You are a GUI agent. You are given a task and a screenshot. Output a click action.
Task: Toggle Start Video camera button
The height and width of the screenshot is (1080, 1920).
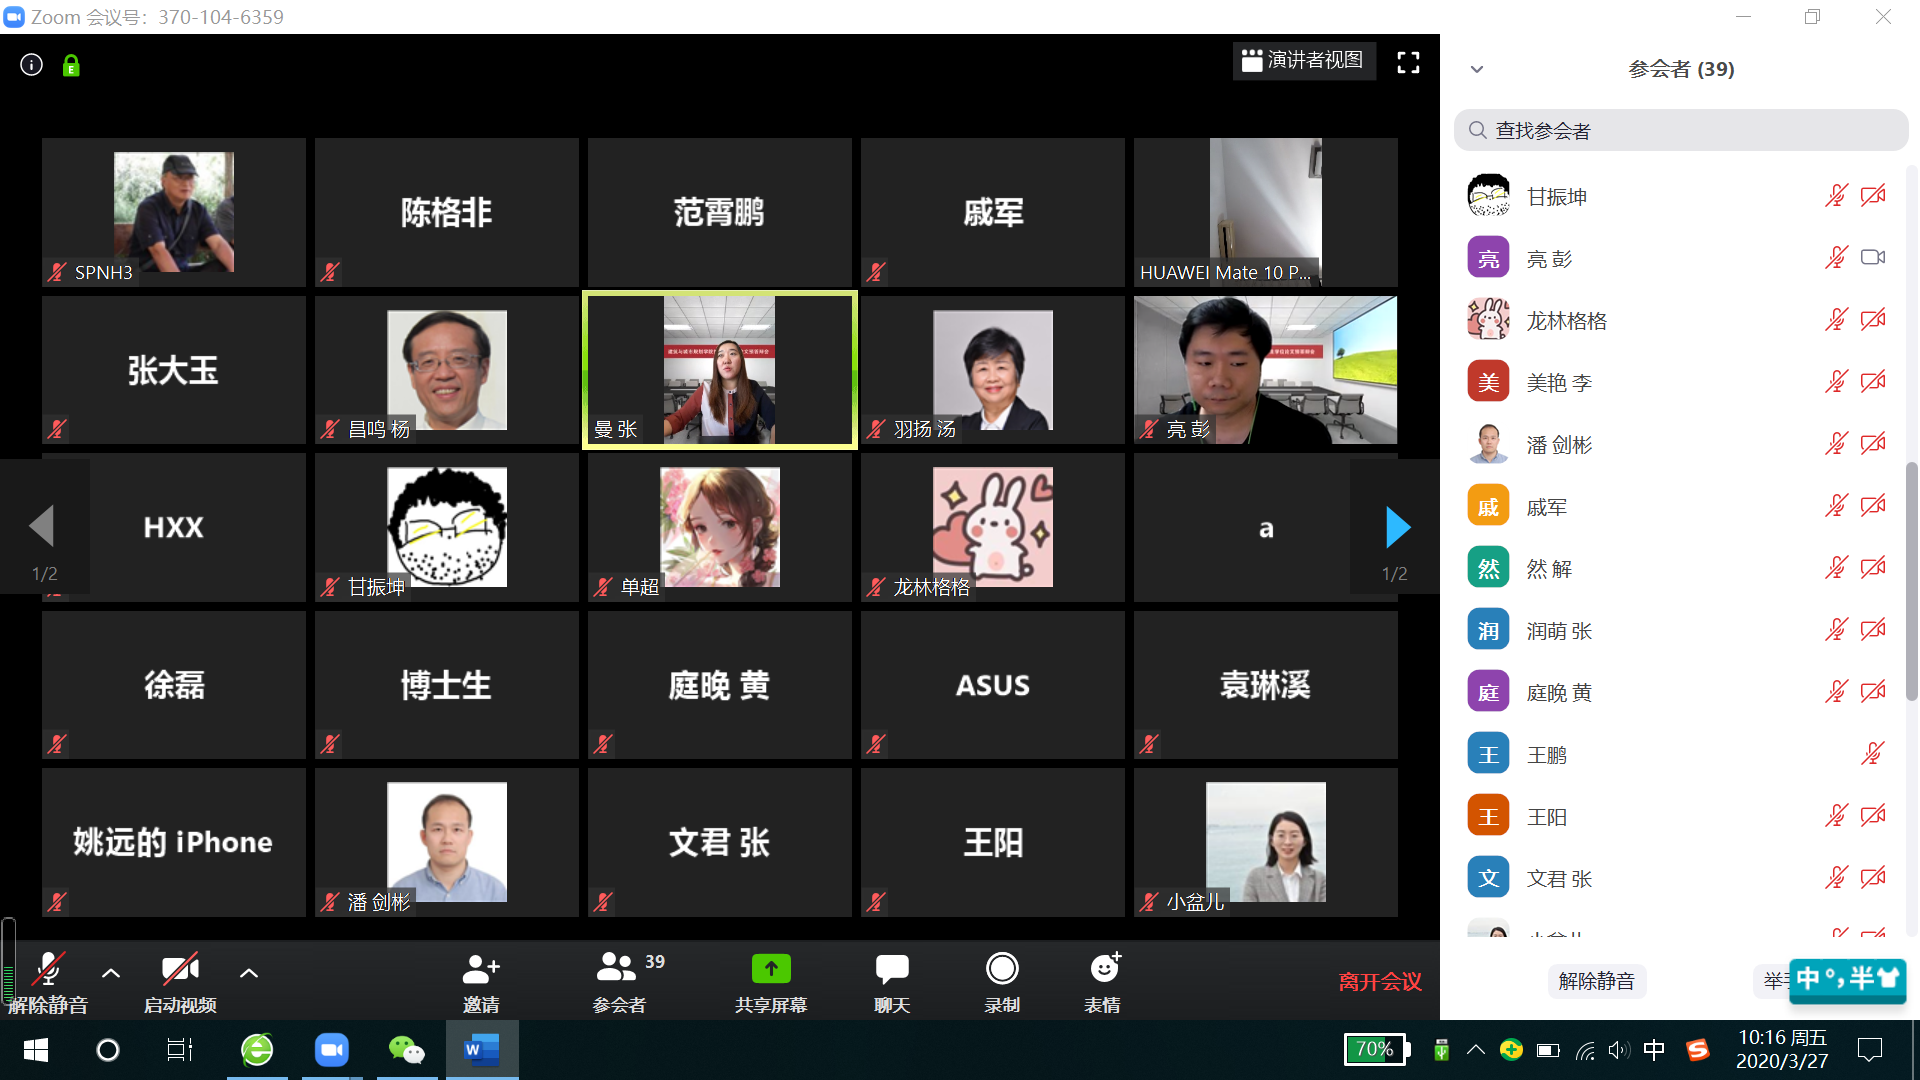tap(180, 970)
